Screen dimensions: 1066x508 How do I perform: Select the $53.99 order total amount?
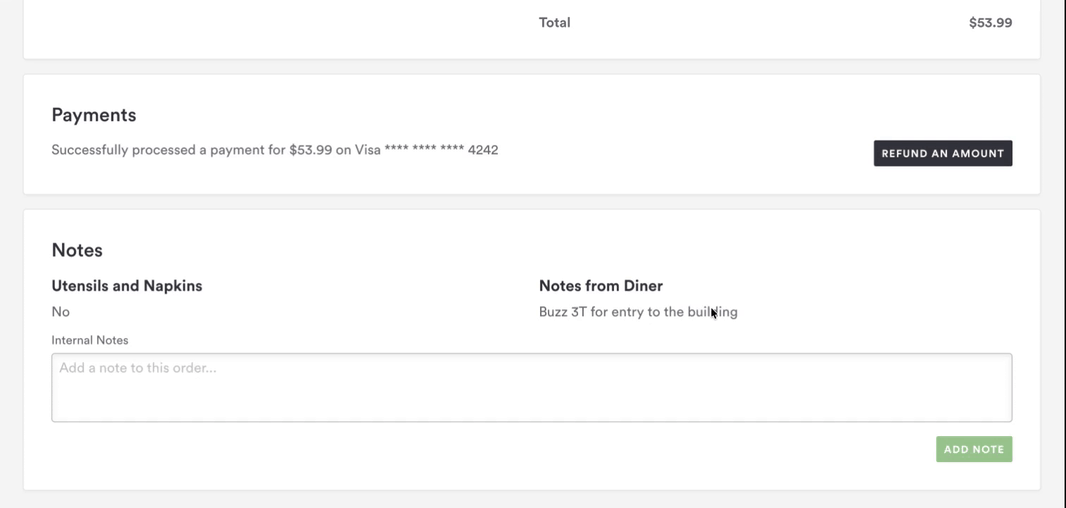990,22
